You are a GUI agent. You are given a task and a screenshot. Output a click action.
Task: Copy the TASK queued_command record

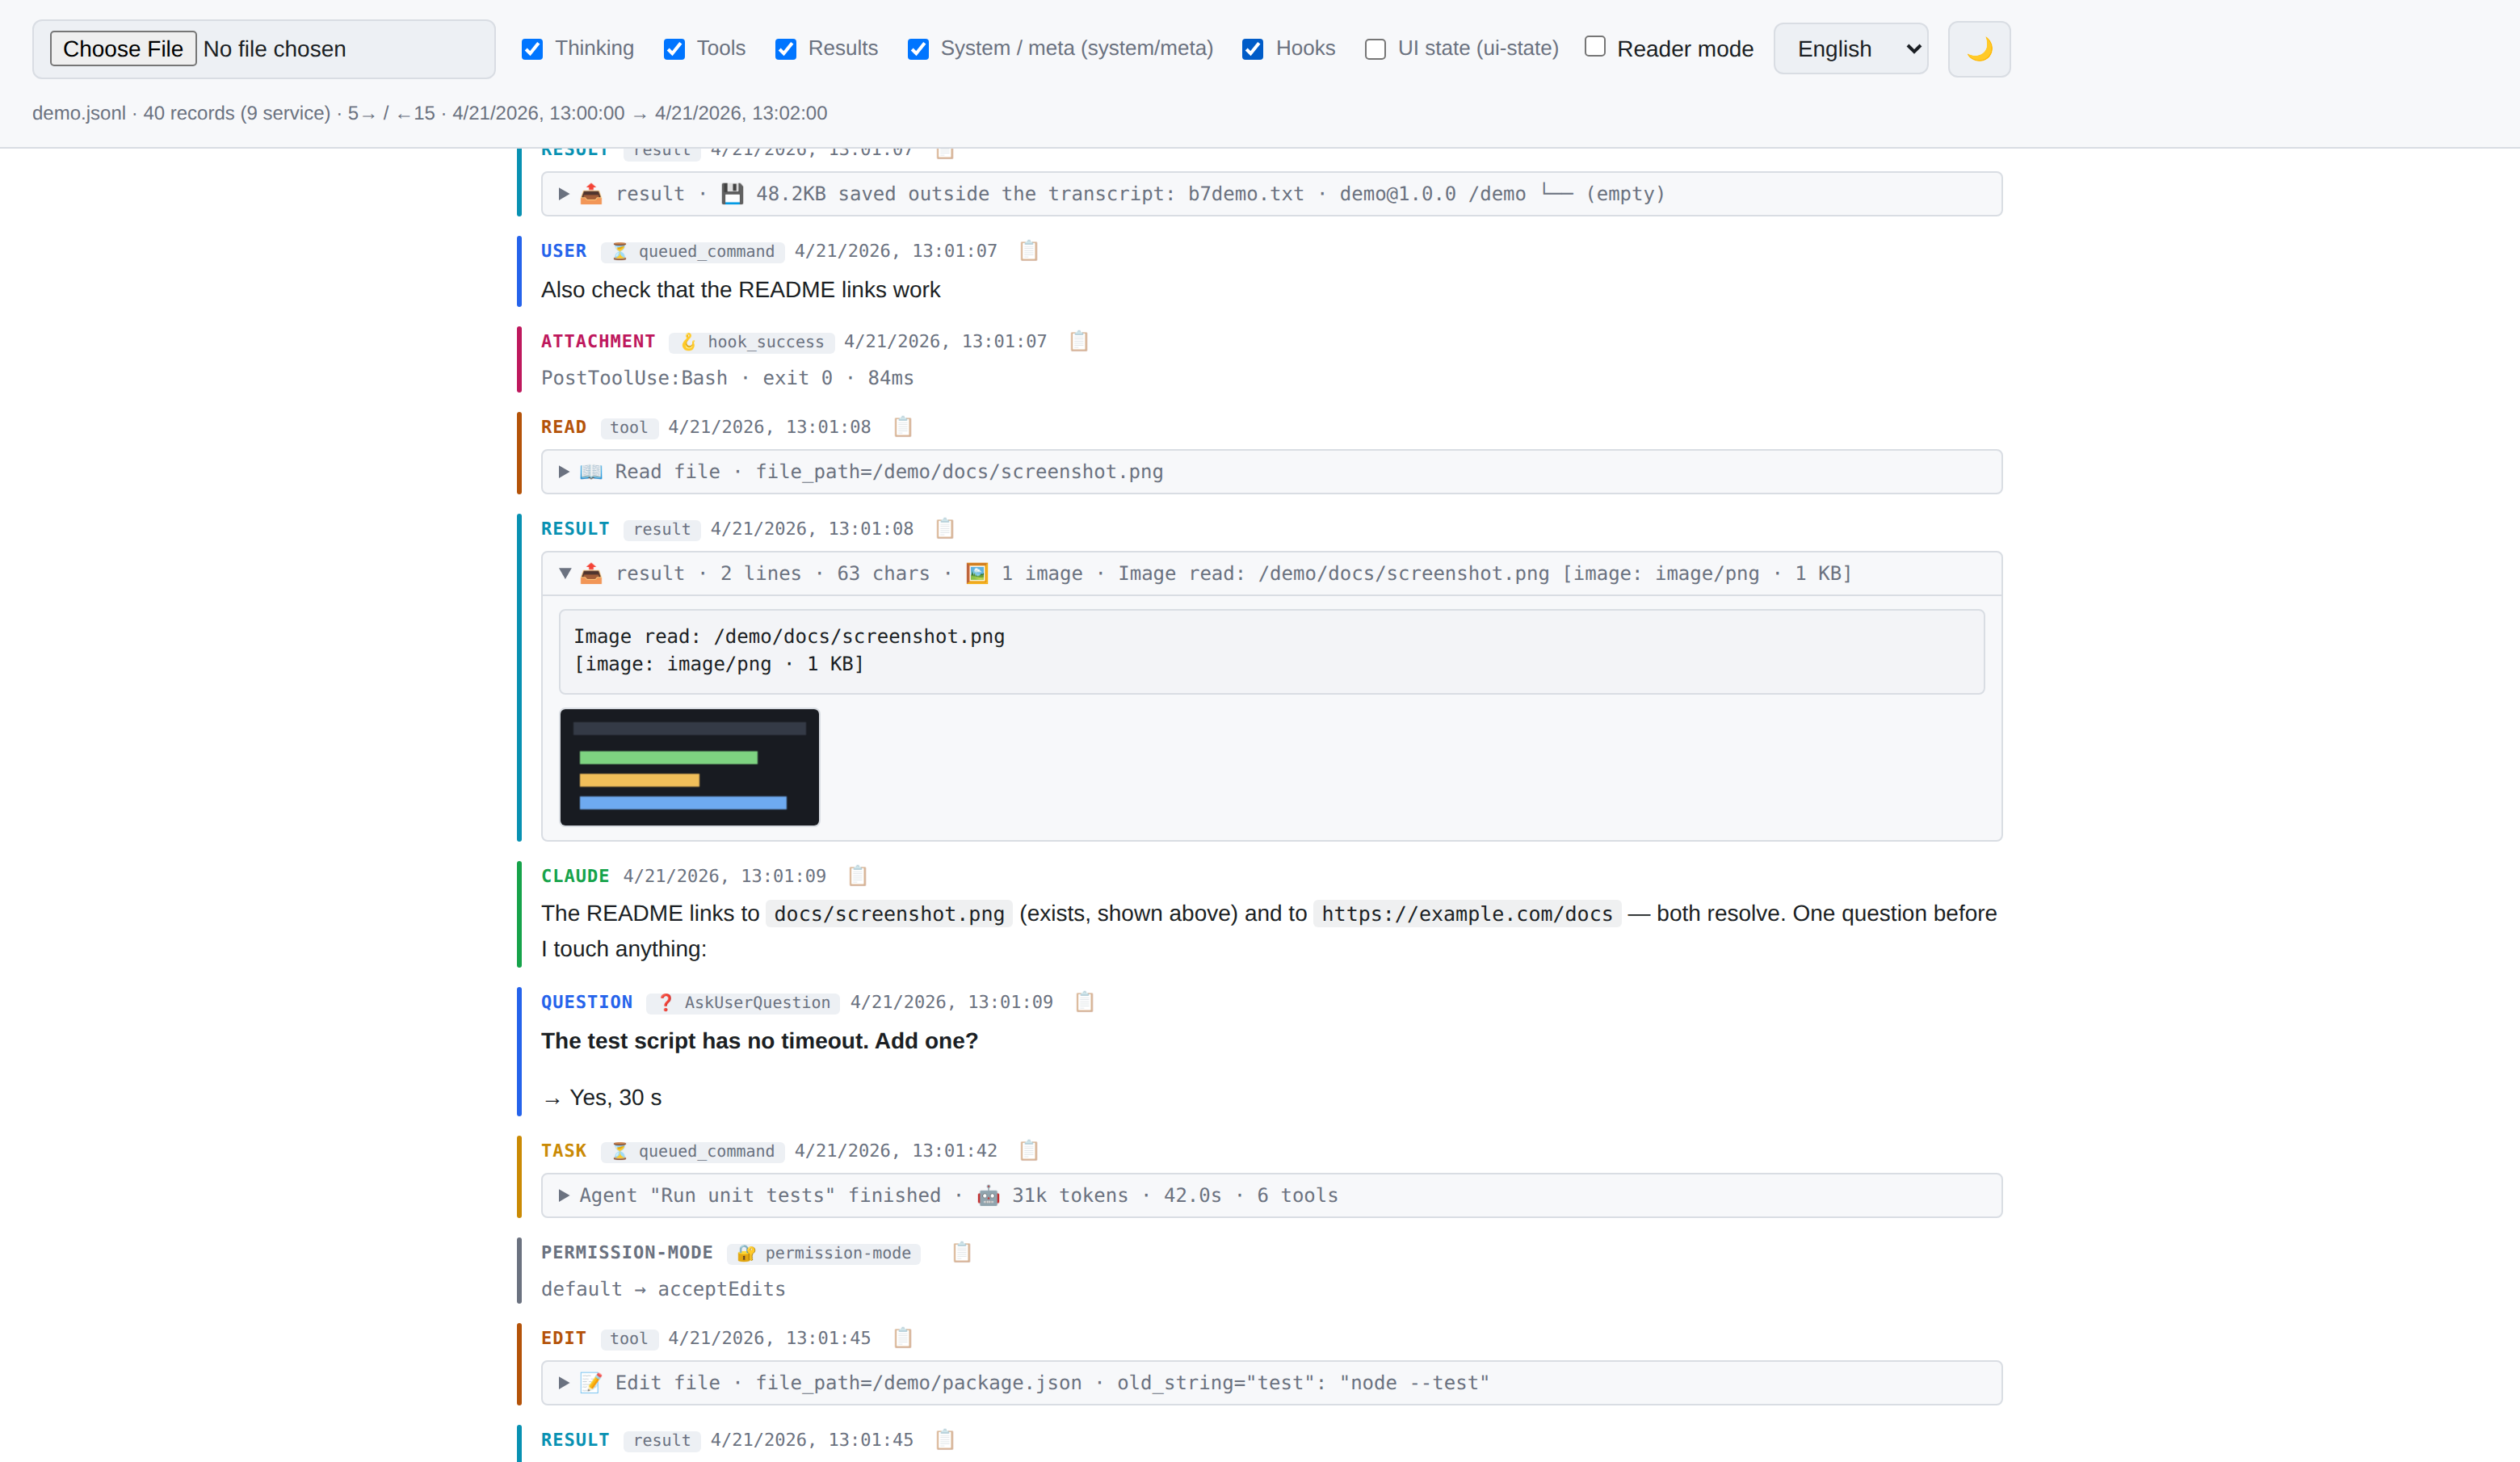coord(1028,1150)
